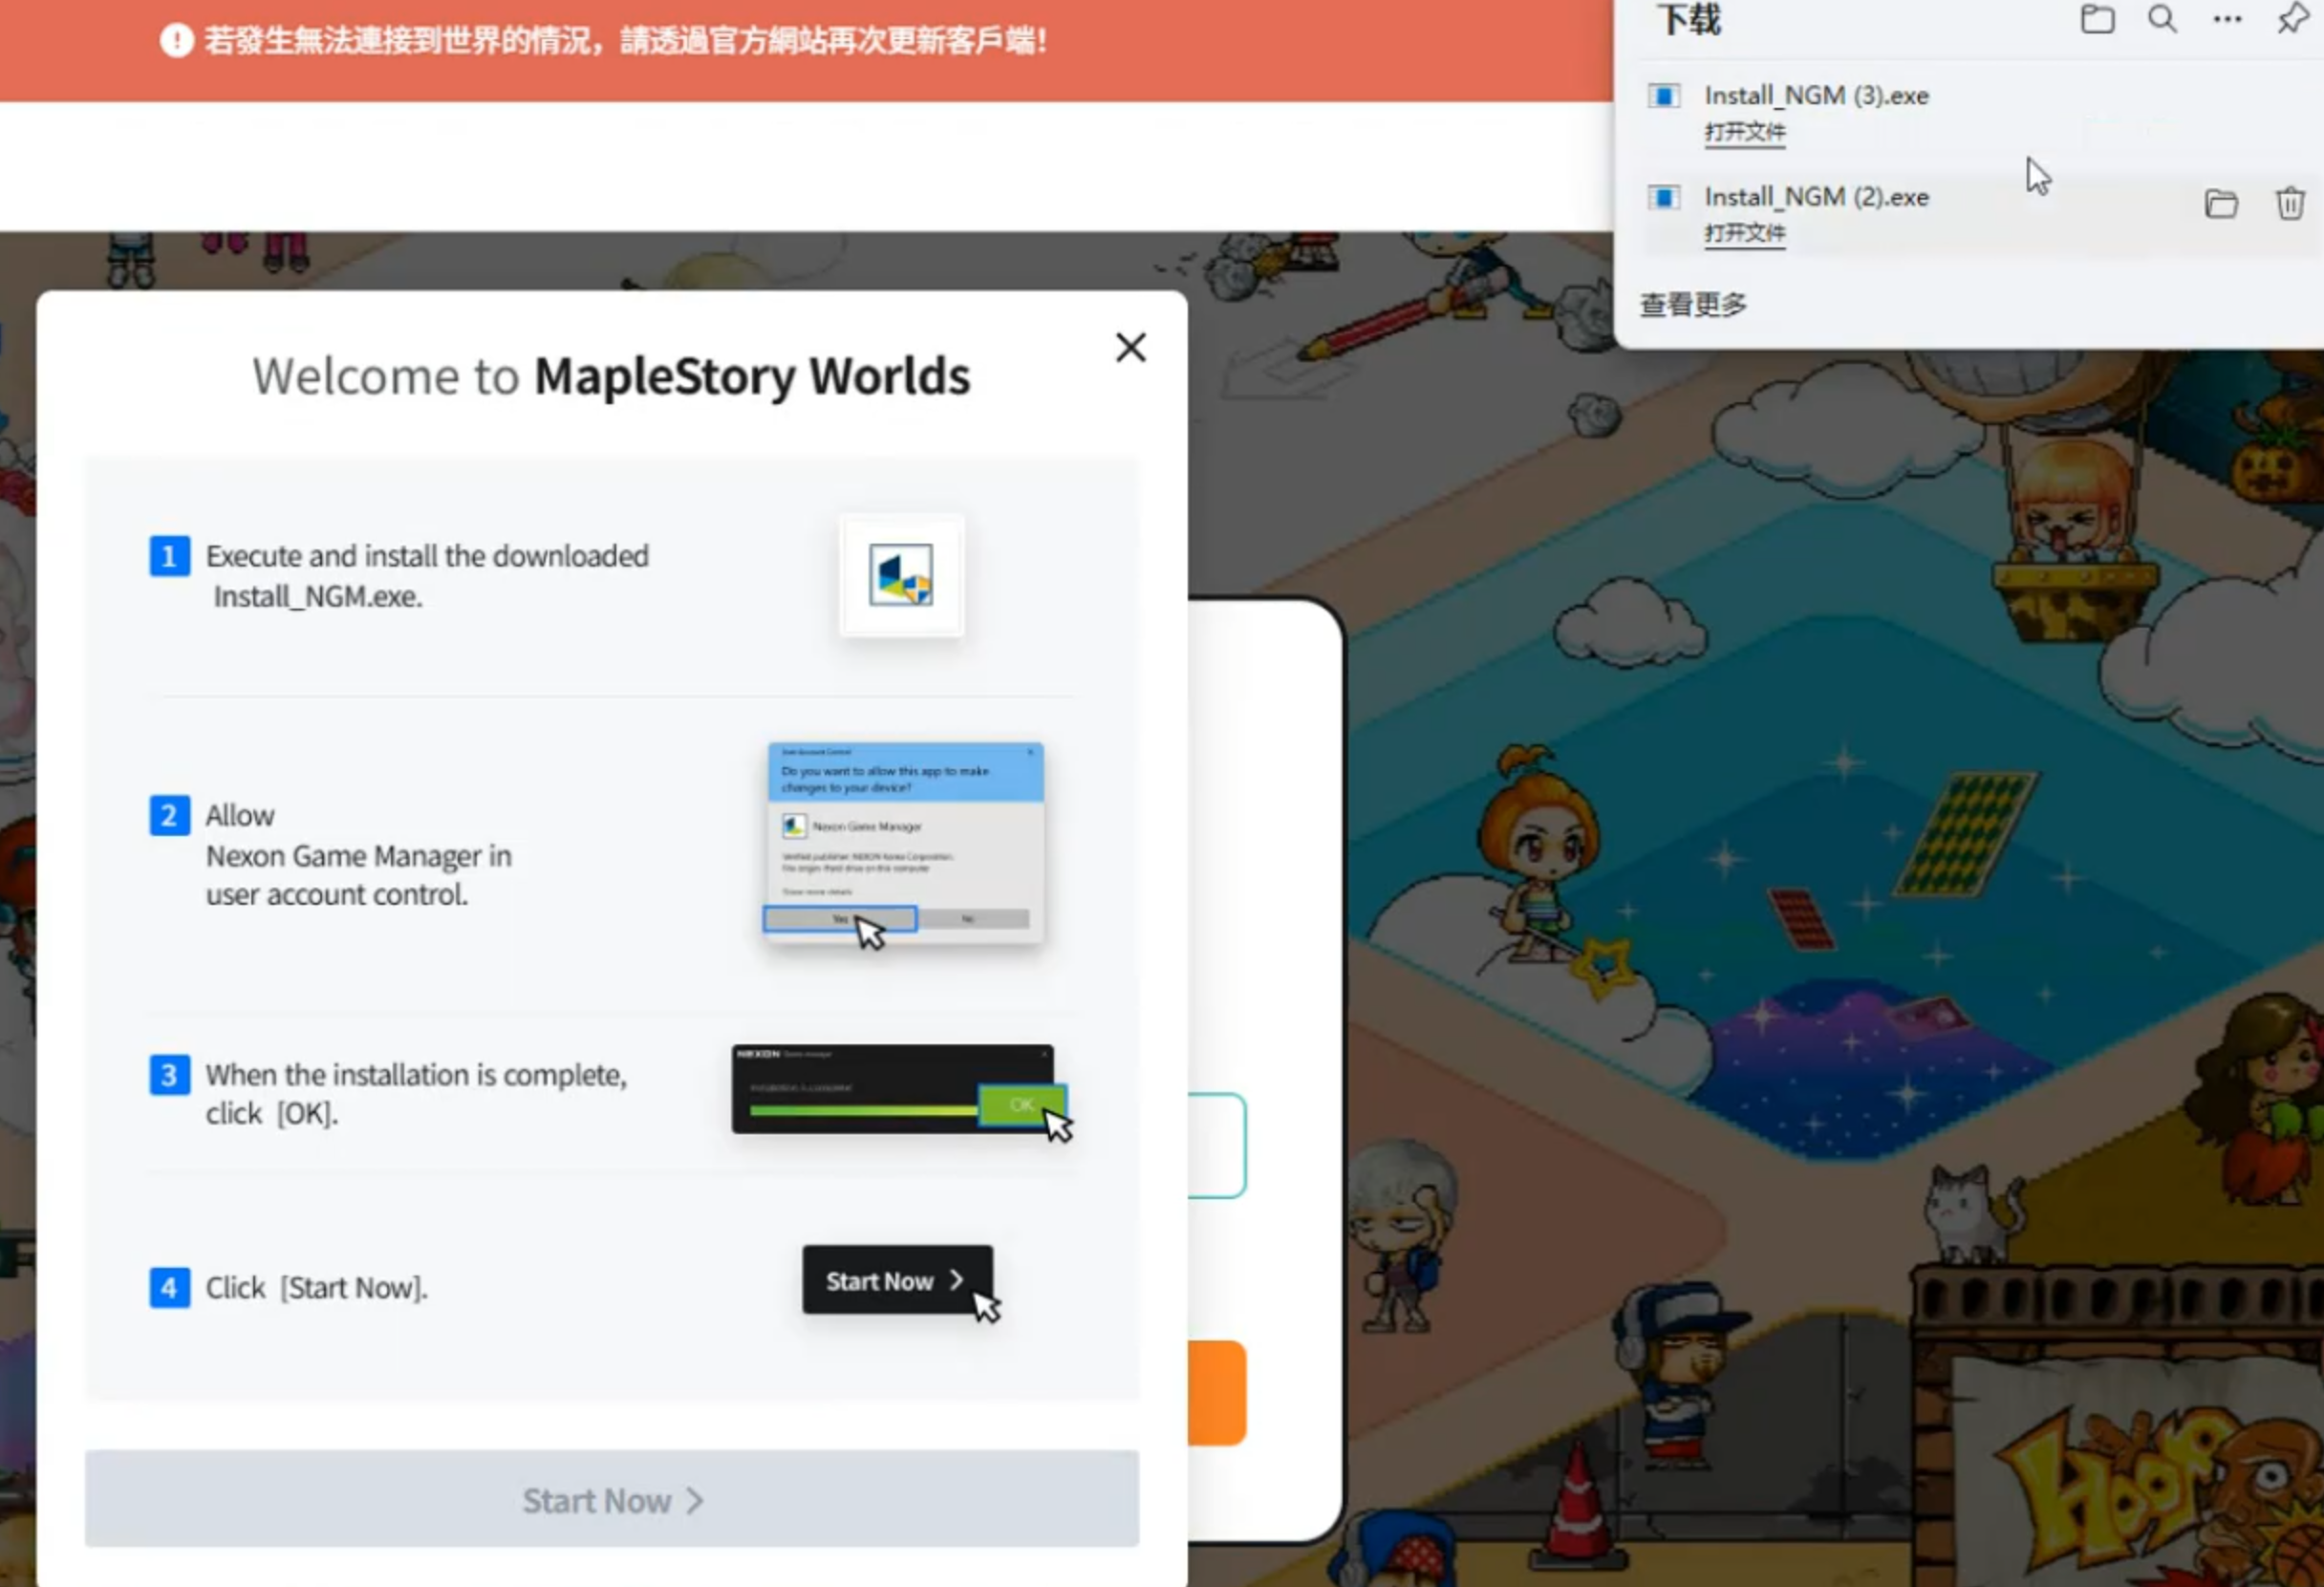Screen dimensions: 2324x1587
Task: Click step 2 text Allow Nexon Game Manager
Action: (358, 855)
